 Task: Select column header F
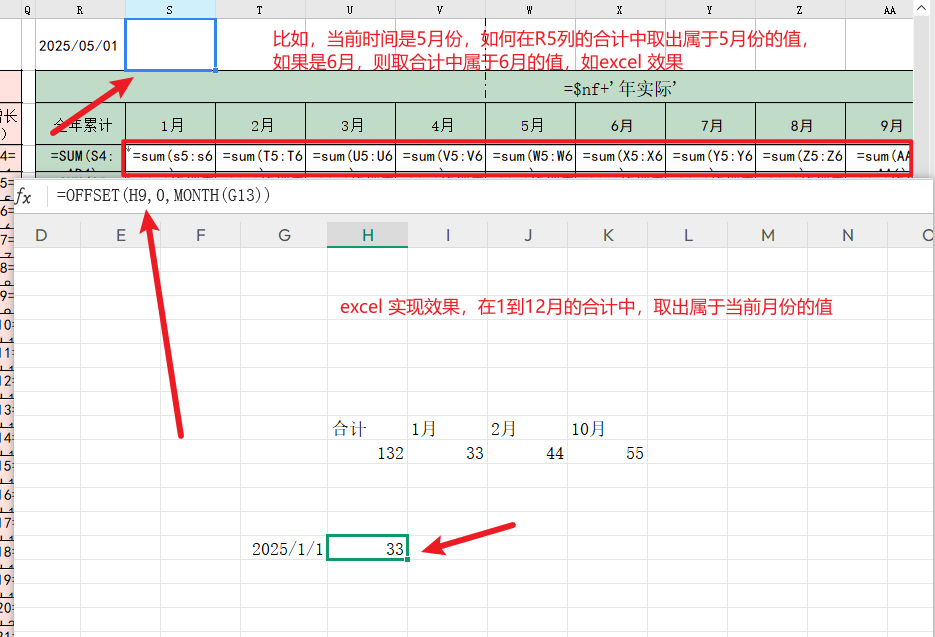point(200,235)
